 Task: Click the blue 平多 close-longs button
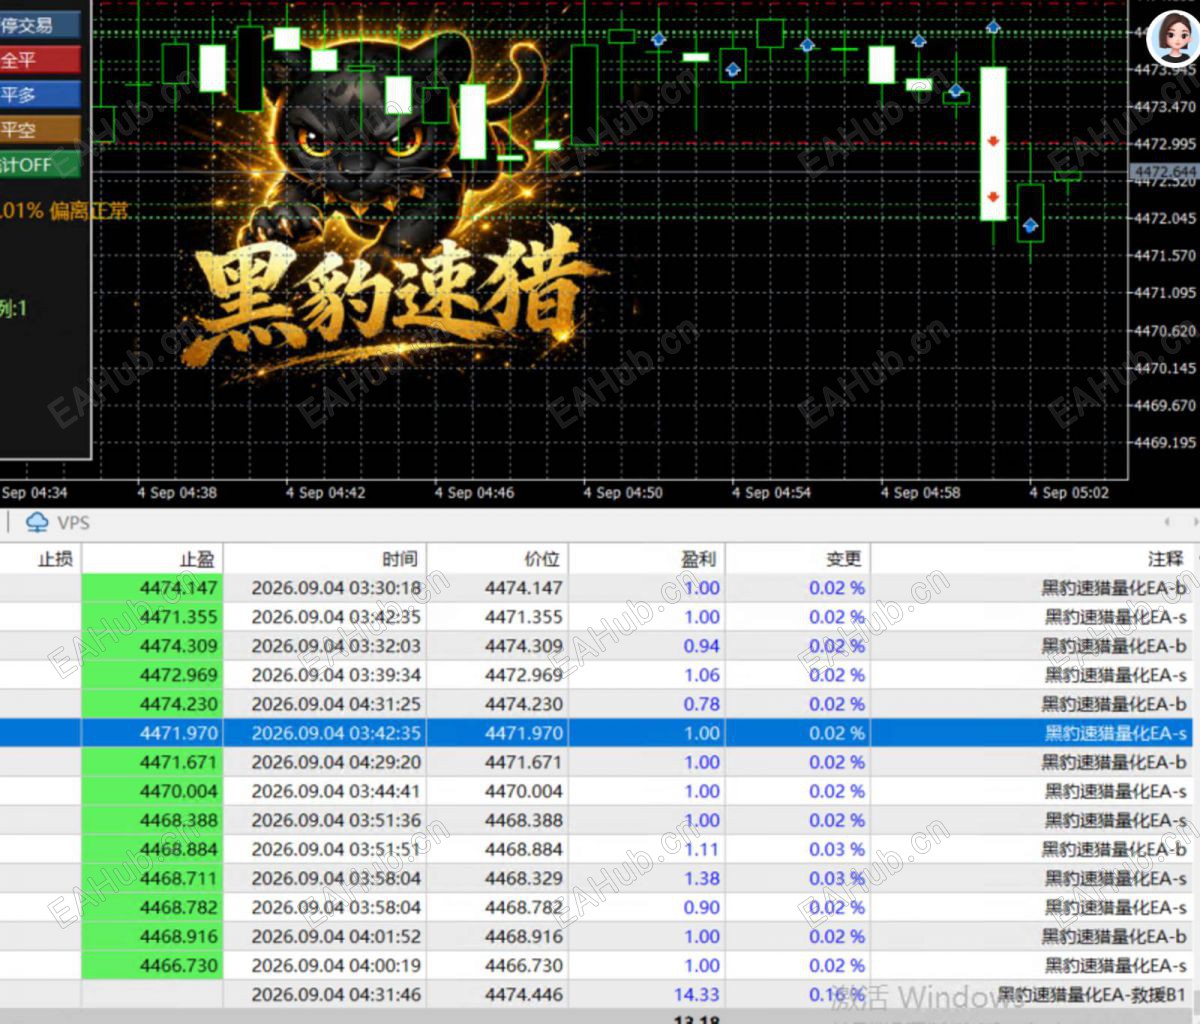39,95
